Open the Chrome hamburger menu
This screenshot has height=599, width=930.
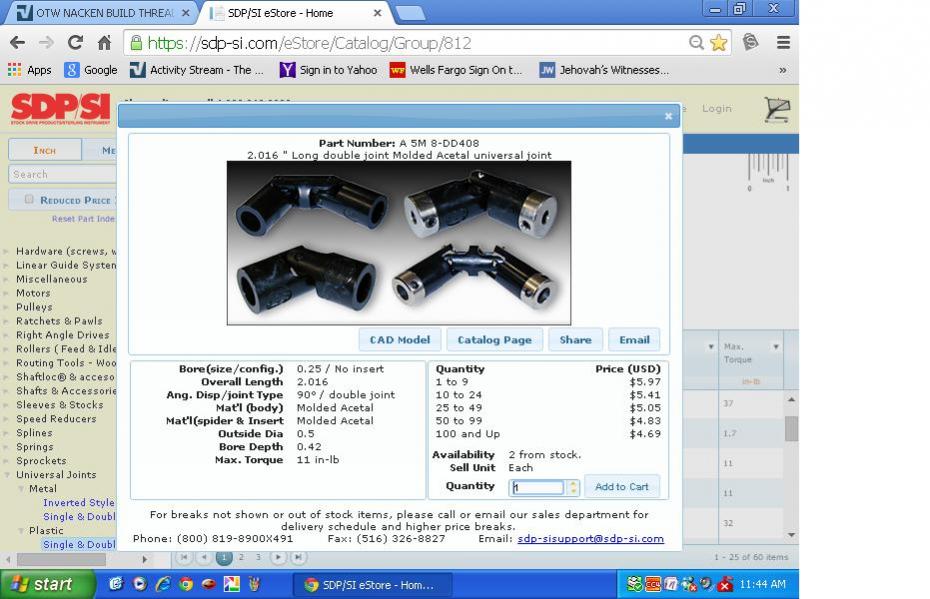783,43
